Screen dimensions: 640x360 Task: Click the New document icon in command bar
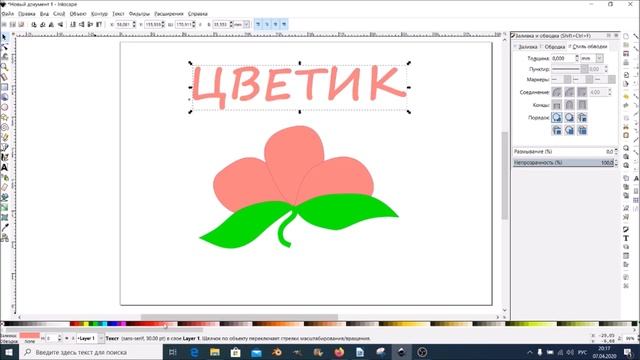tap(626, 36)
